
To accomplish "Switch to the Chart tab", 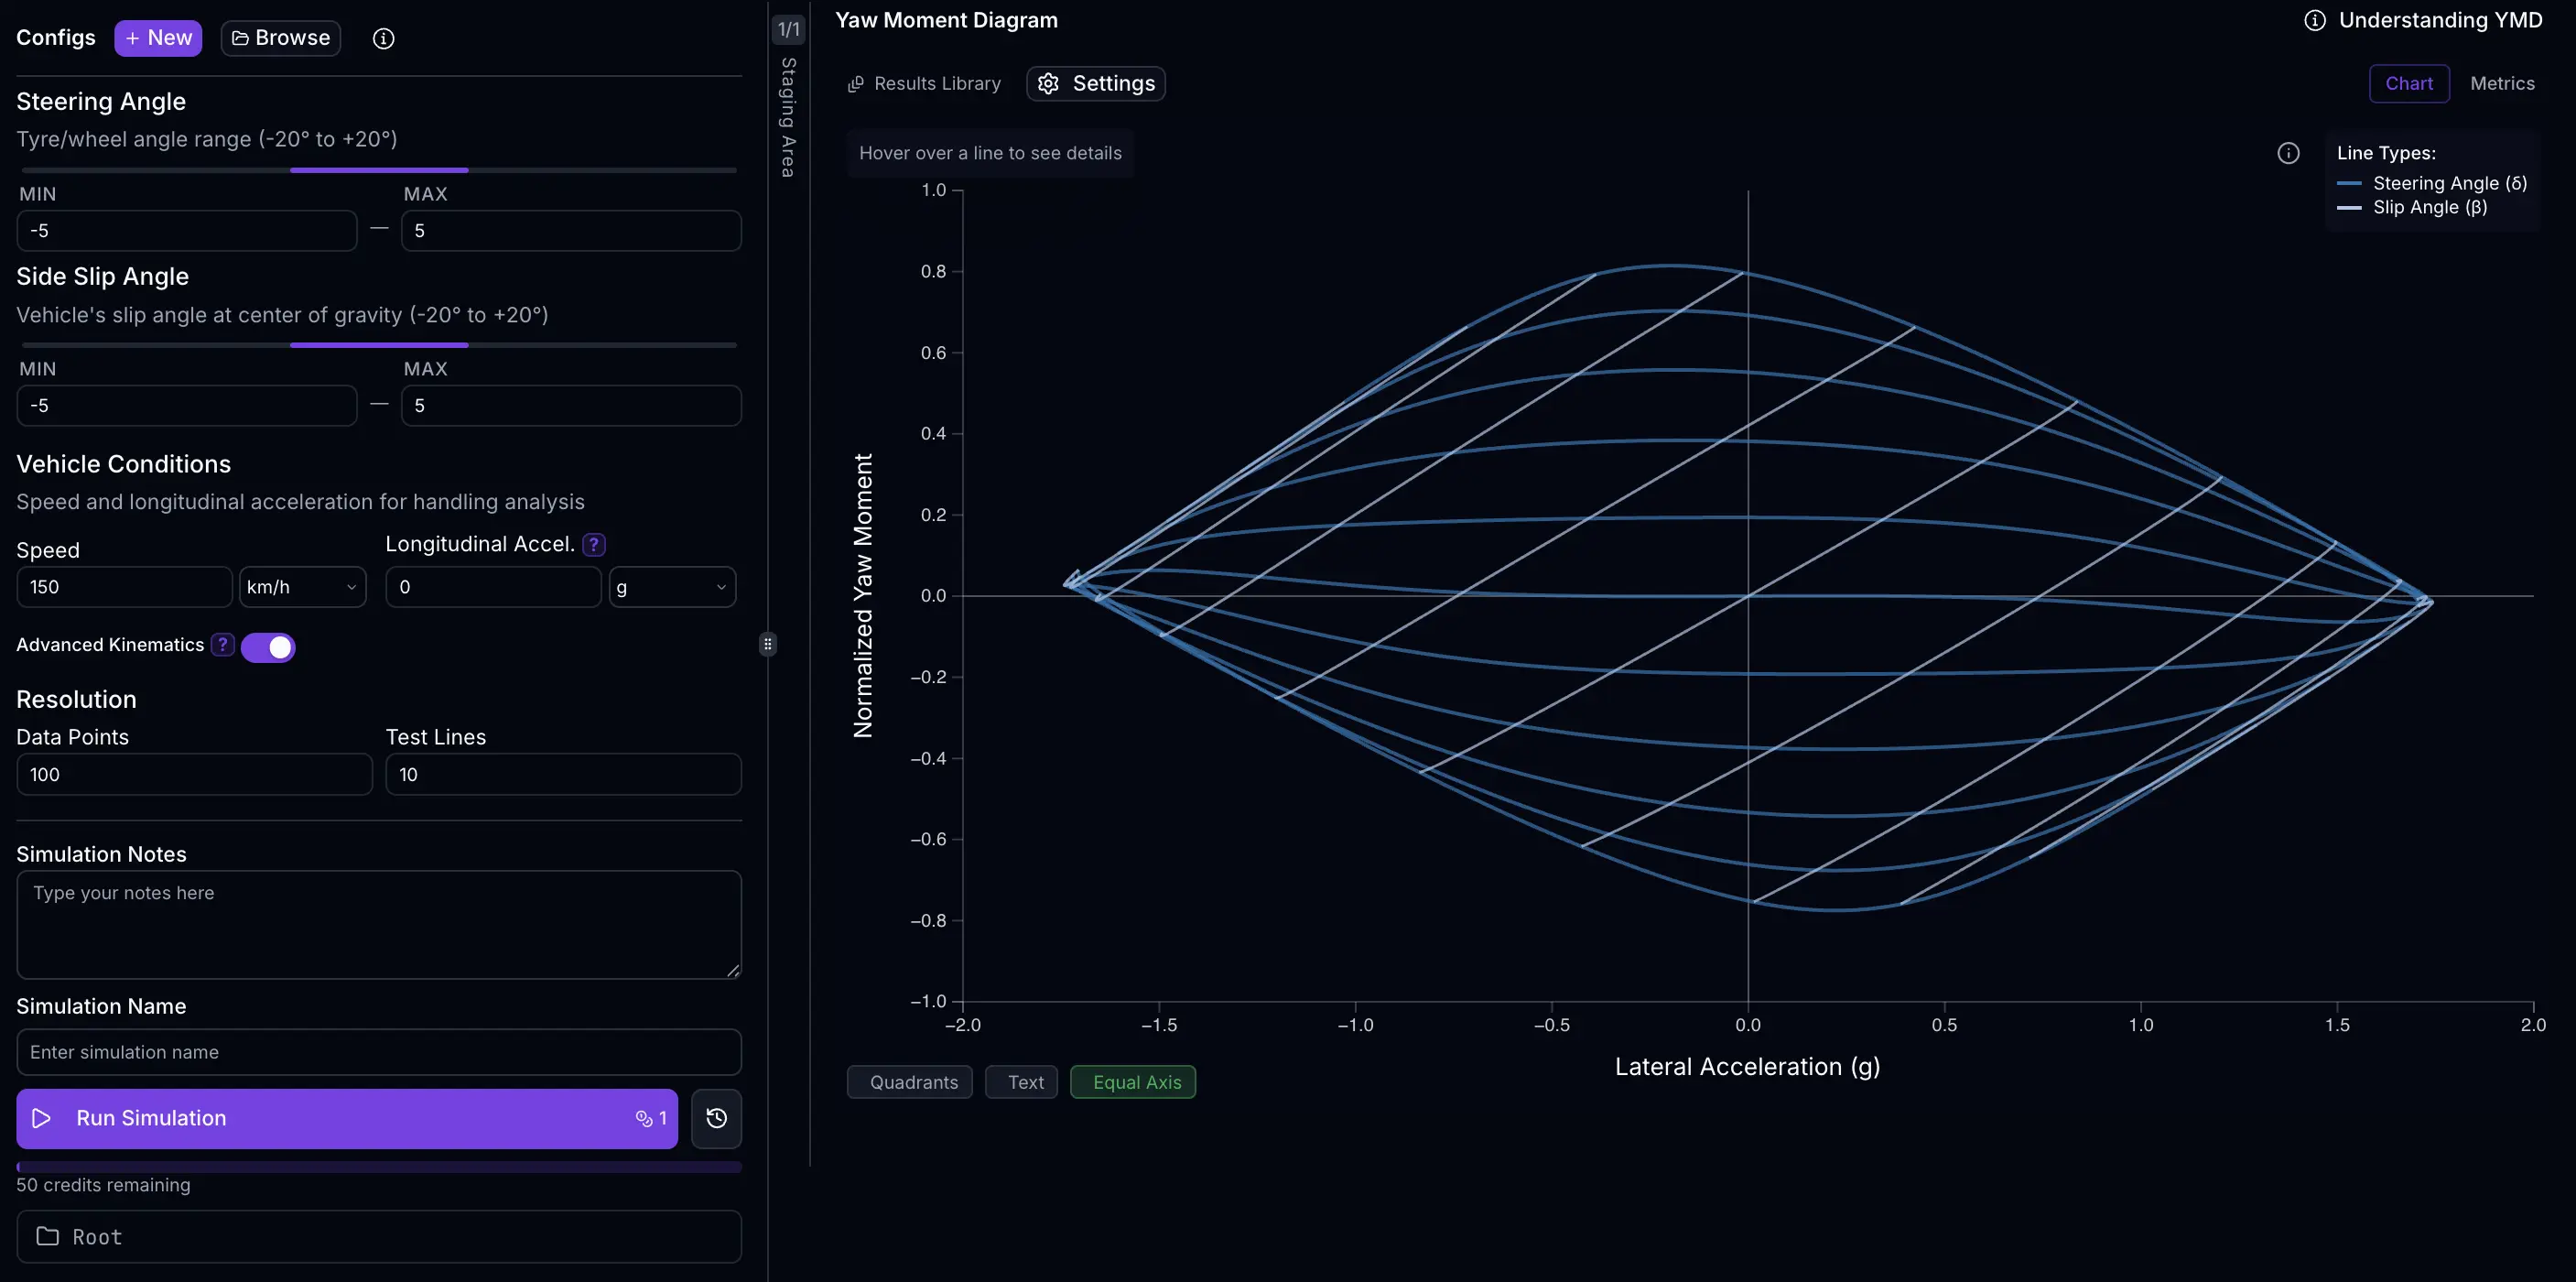I will click(x=2408, y=83).
